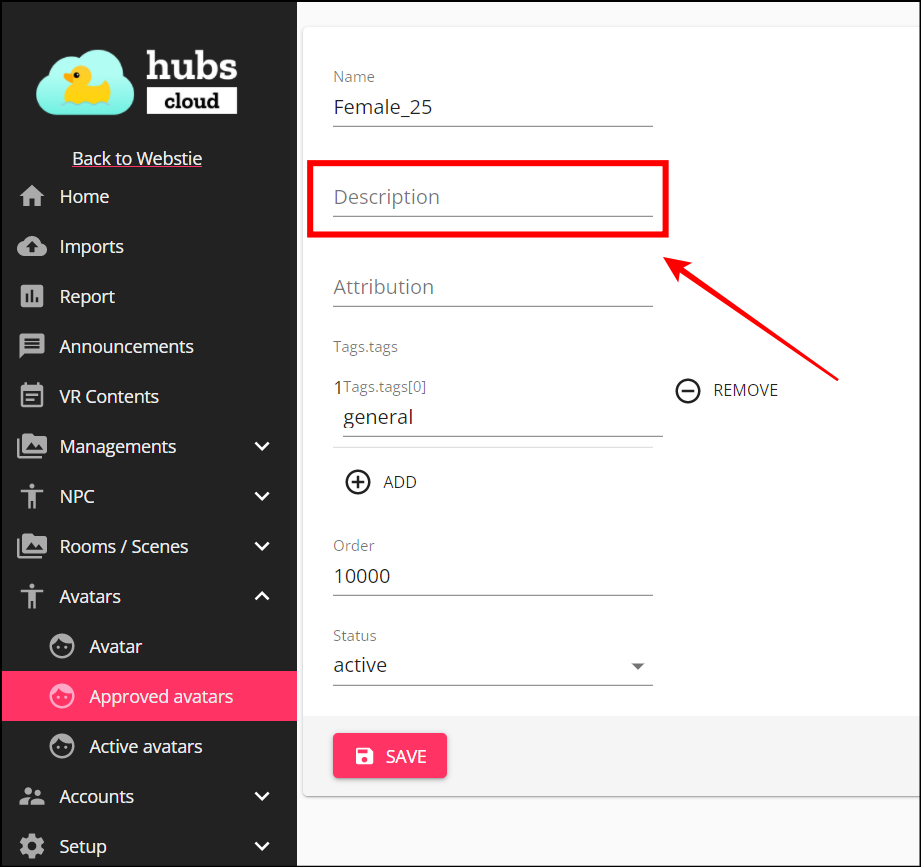This screenshot has height=867, width=921.
Task: Click the Approved avatars face icon
Action: (62, 696)
